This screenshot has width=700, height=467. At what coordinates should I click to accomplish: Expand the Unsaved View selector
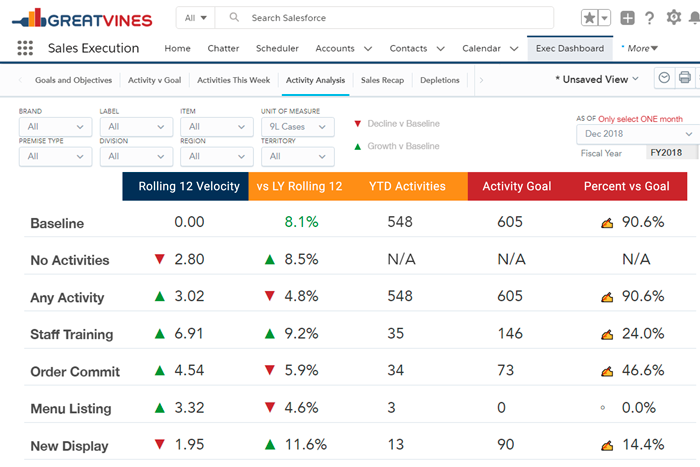(x=597, y=79)
